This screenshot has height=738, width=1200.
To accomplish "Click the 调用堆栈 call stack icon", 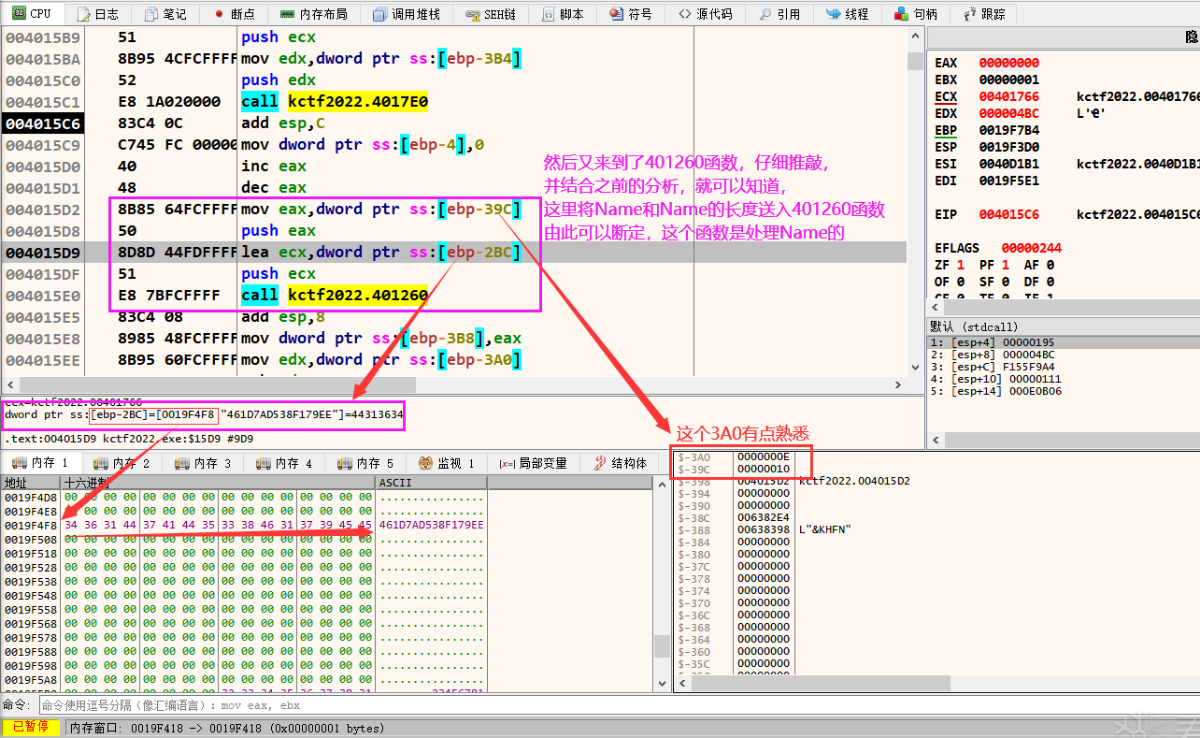I will (x=380, y=14).
